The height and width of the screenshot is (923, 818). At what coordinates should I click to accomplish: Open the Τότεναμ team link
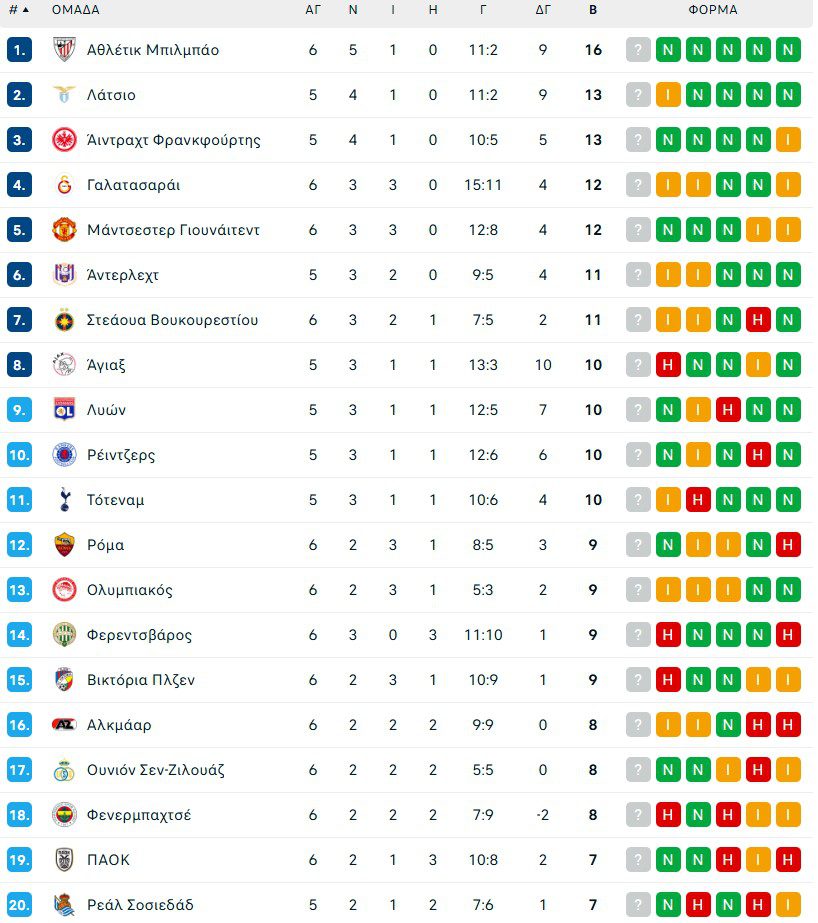(115, 500)
